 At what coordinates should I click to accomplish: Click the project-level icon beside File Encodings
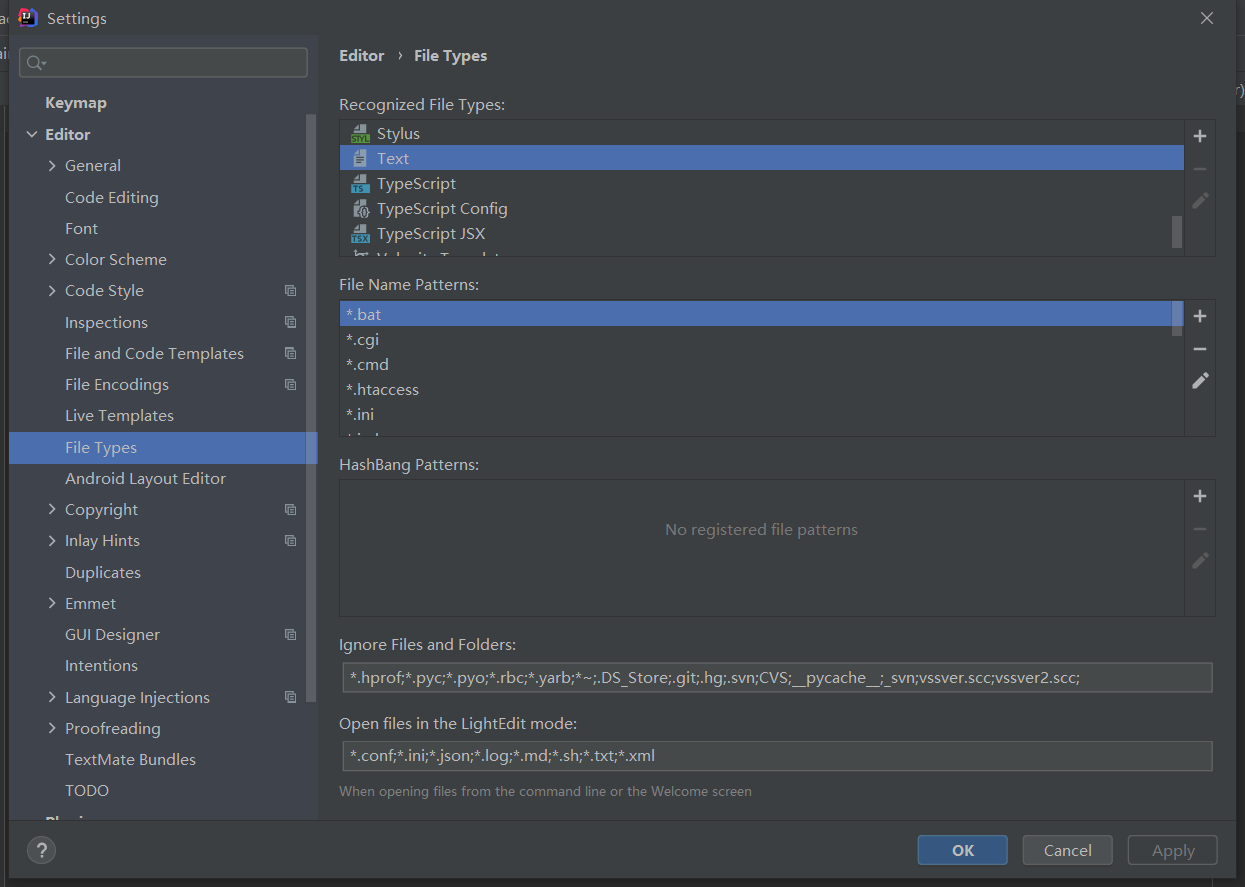[x=290, y=385]
